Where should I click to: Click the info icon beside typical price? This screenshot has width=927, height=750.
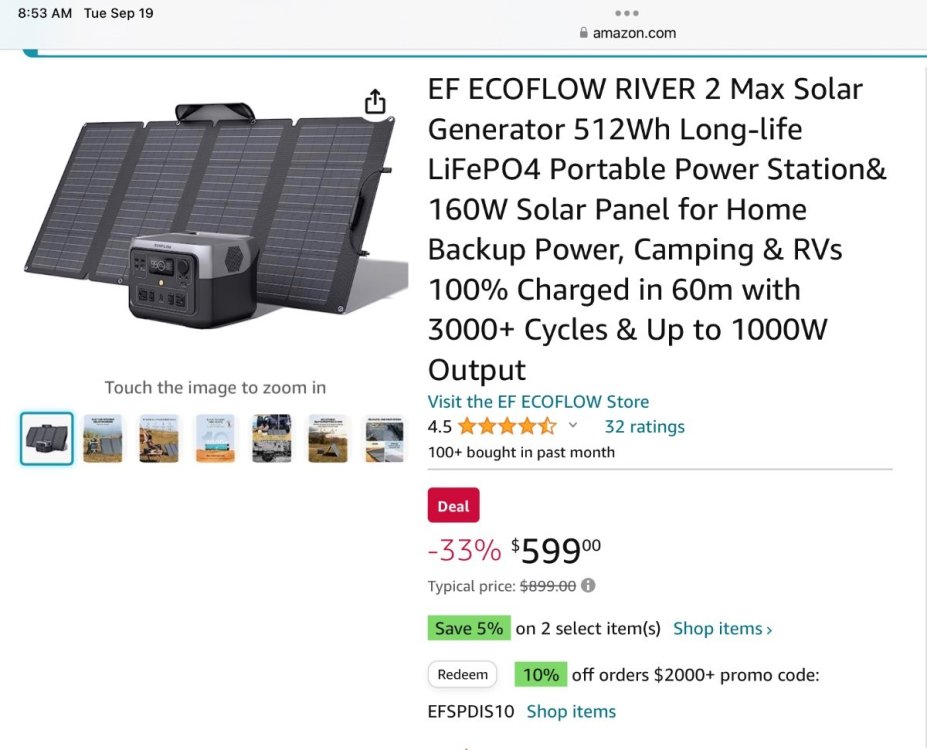[x=588, y=586]
